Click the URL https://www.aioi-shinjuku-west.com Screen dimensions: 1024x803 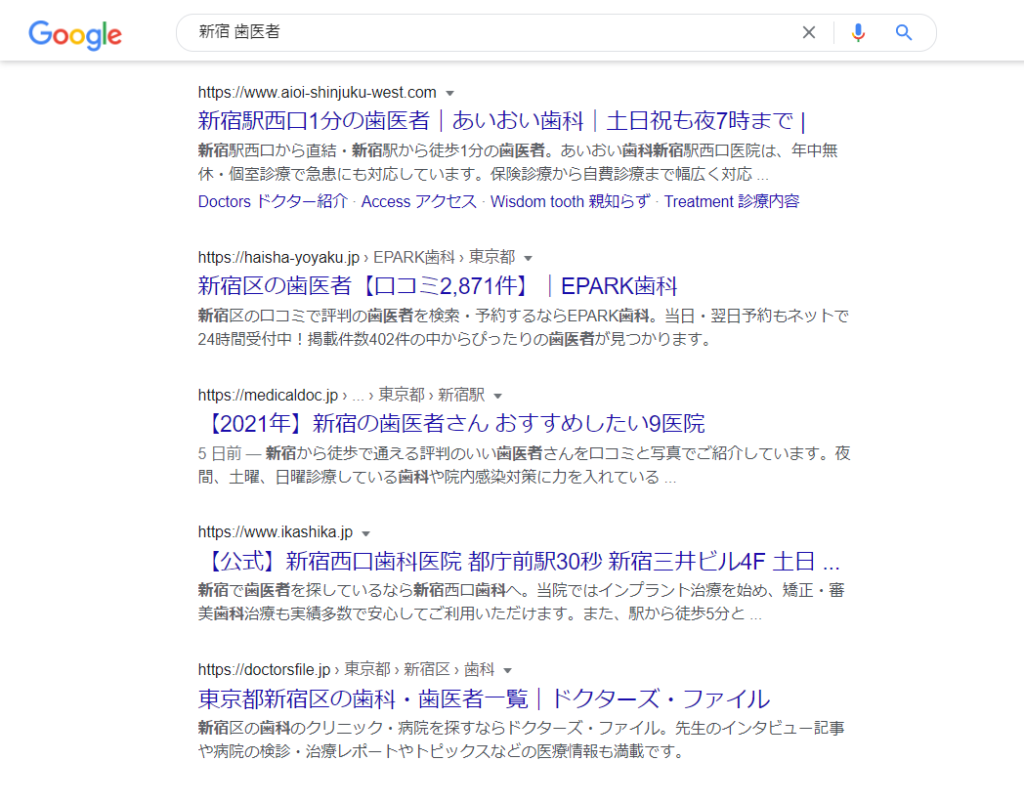[317, 93]
